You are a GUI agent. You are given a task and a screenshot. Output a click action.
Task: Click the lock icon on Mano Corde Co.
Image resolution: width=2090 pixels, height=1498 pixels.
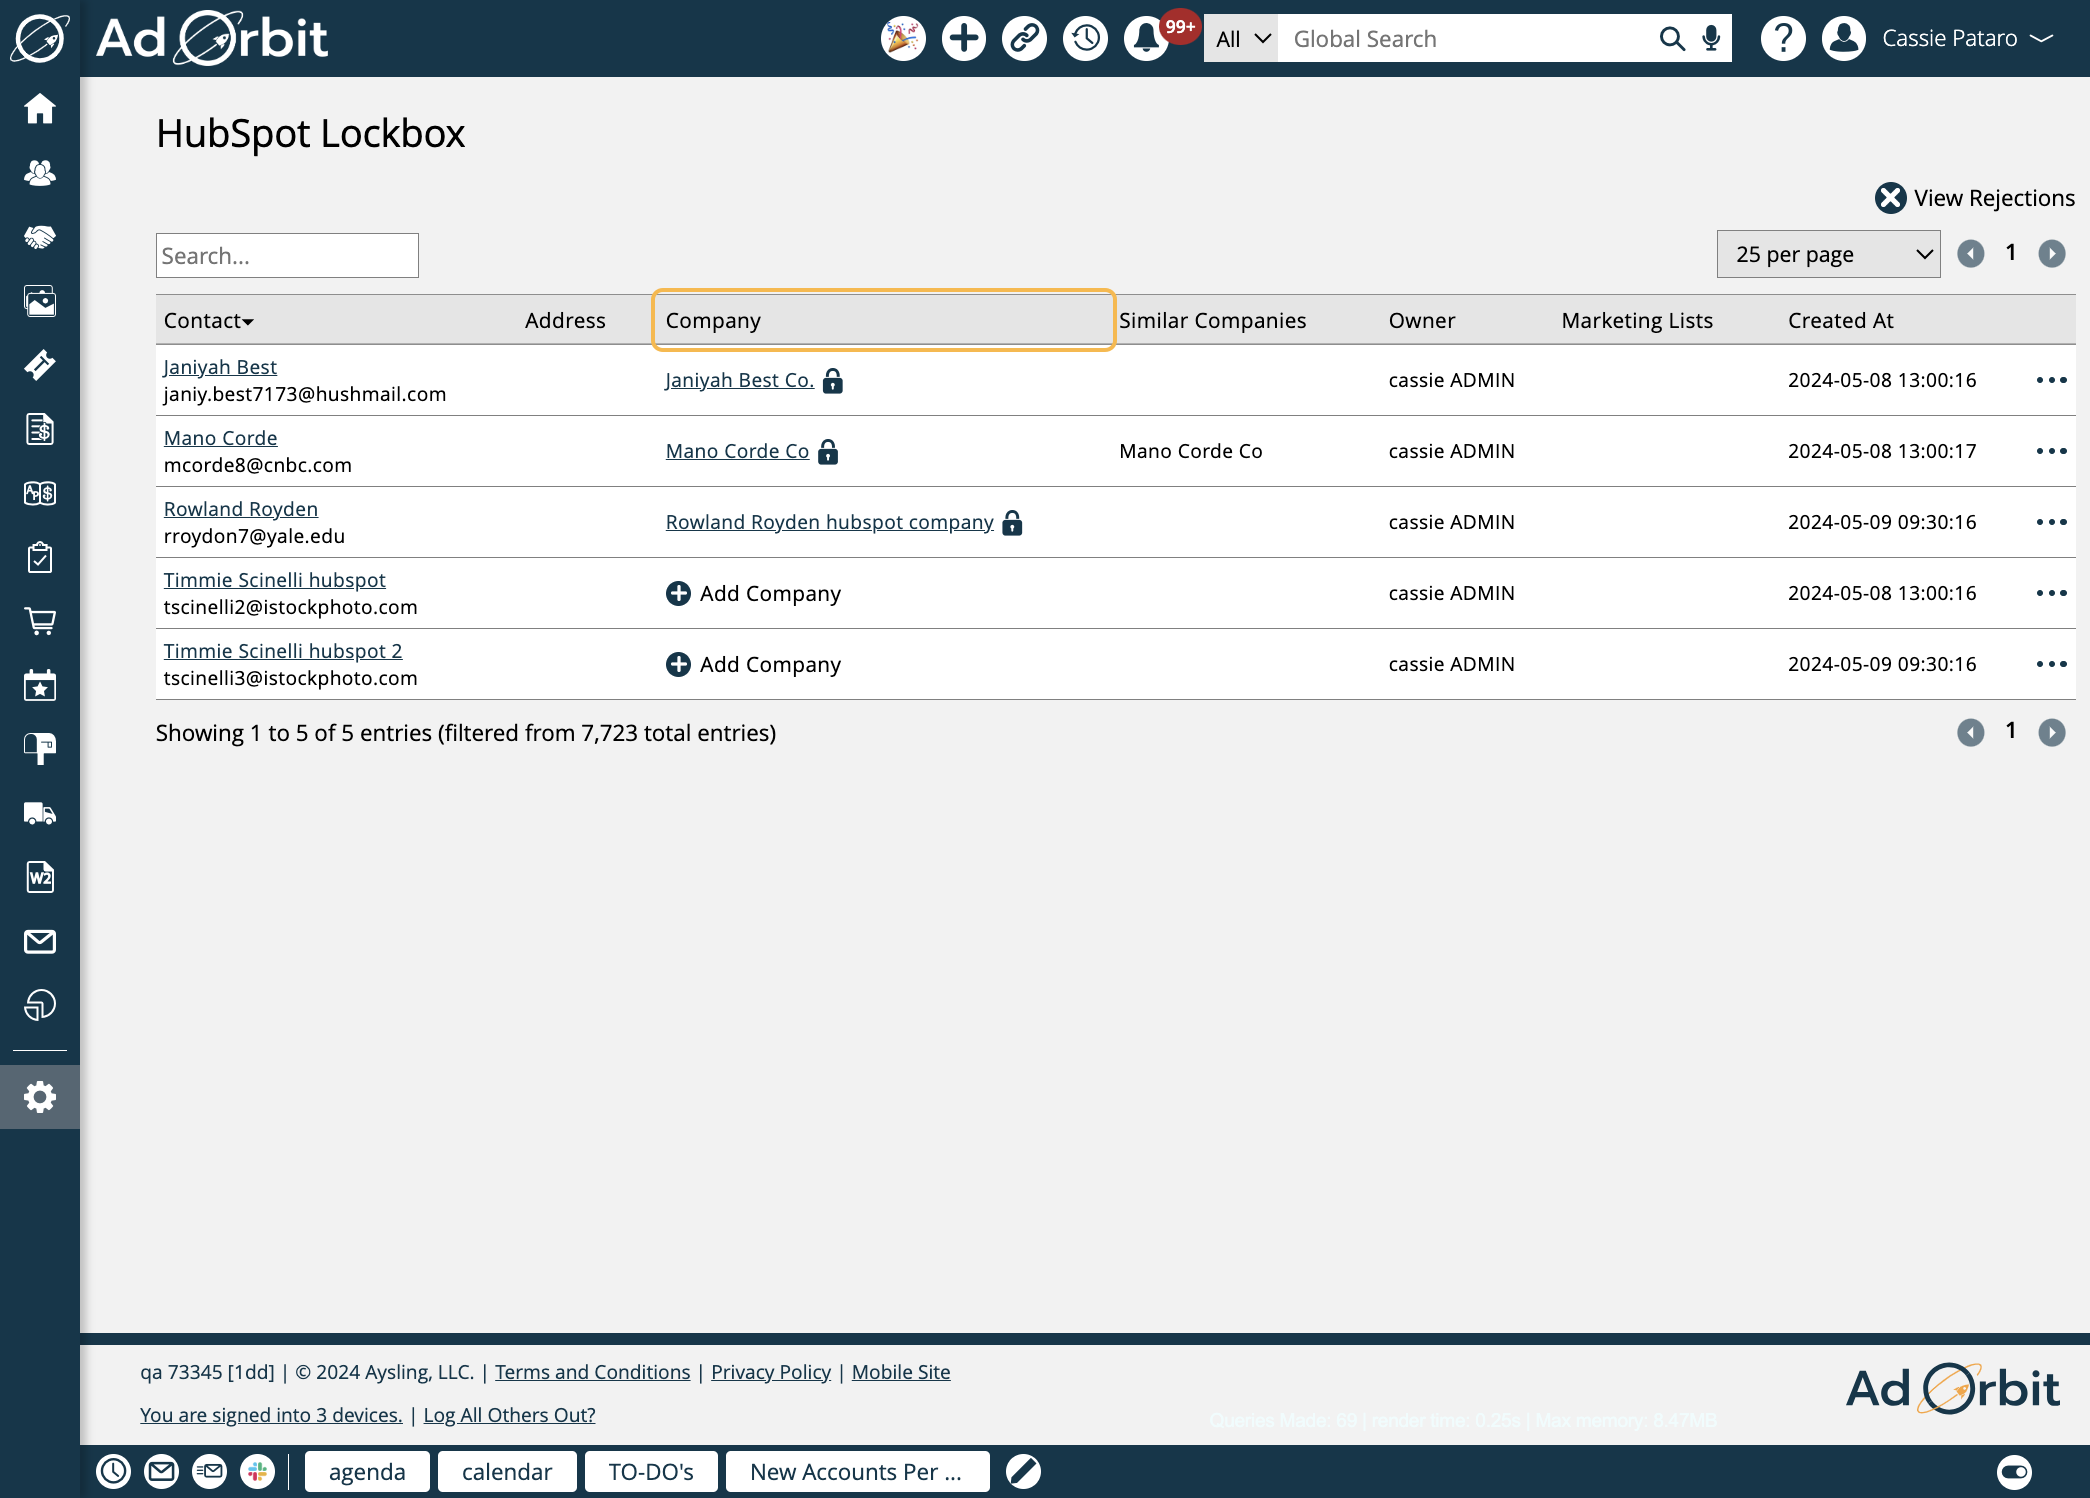[x=827, y=451]
